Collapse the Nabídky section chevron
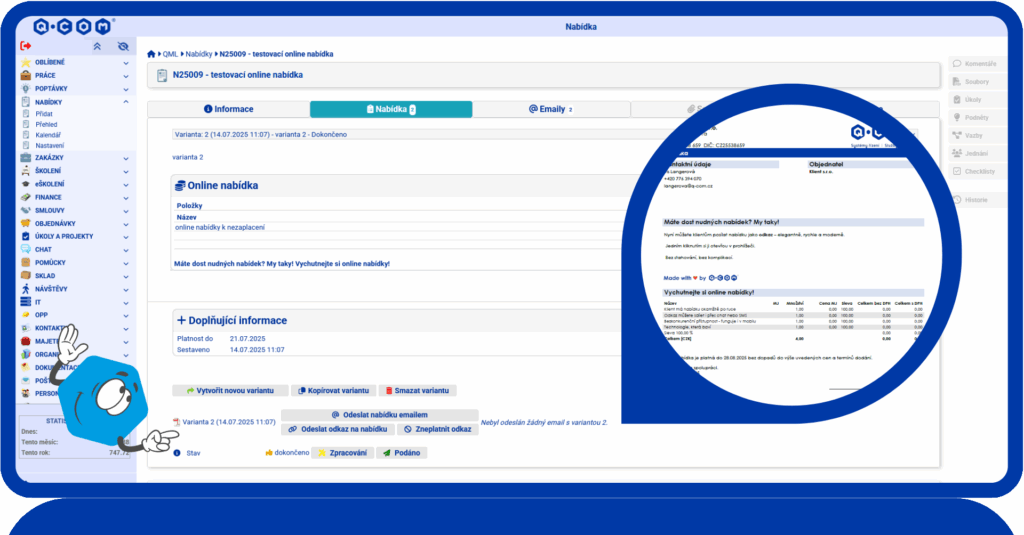The height and width of the screenshot is (535, 1024). coord(126,102)
